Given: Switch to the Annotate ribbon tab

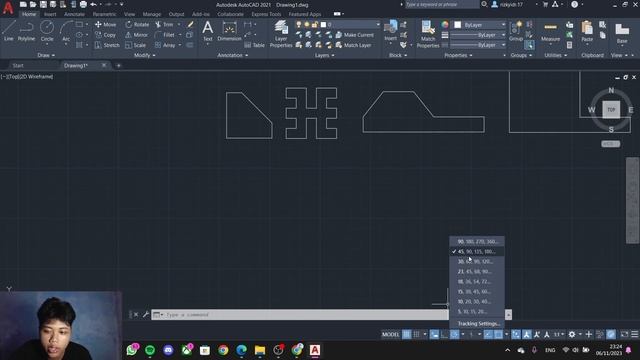Looking at the screenshot, I should tap(74, 14).
